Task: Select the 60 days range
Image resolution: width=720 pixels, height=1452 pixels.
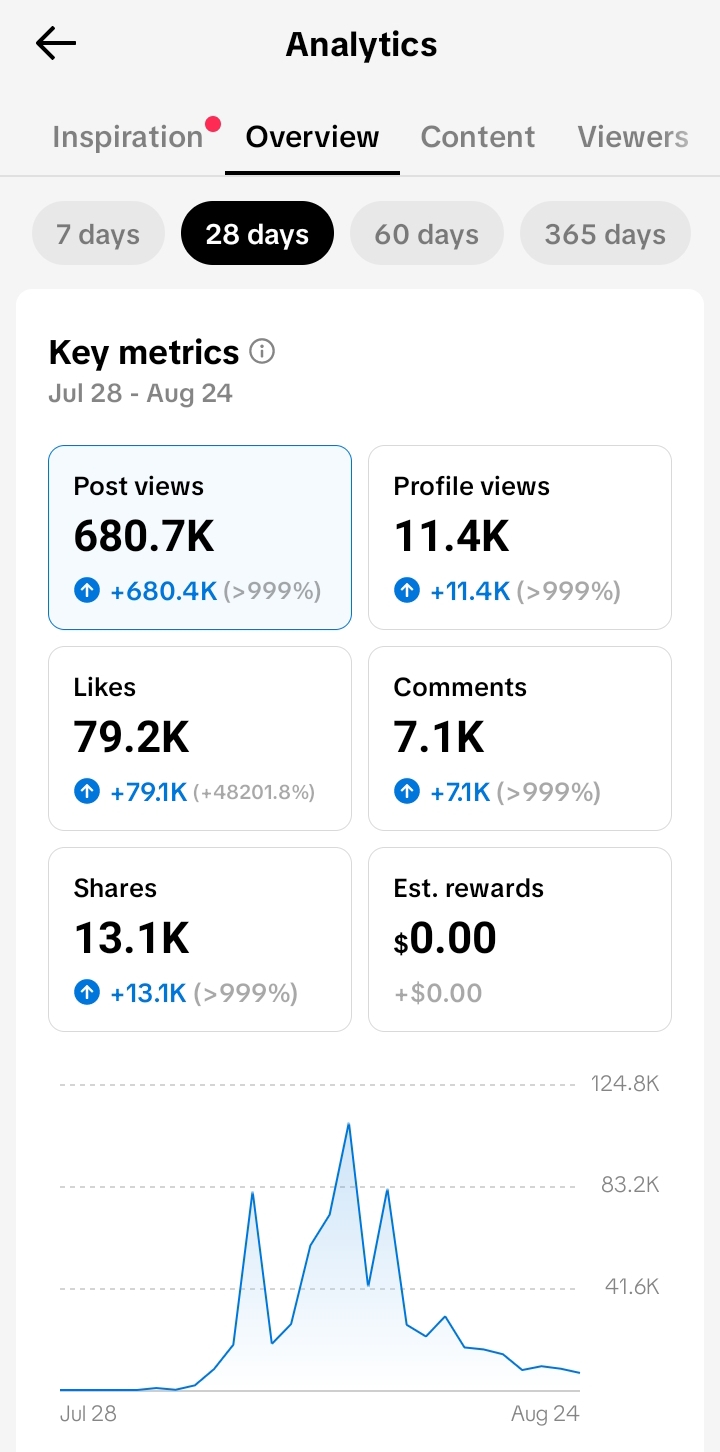Action: [427, 234]
